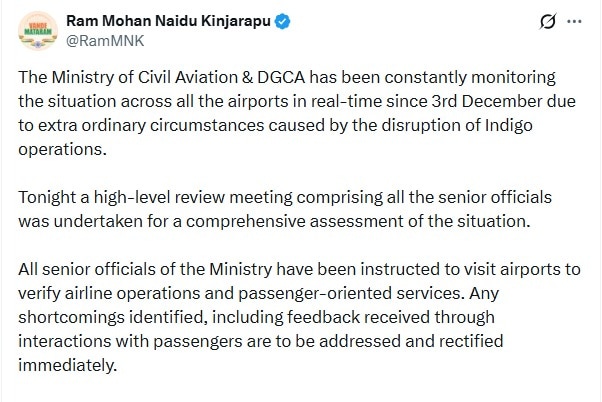Open the Vande Mataram profile picture
This screenshot has width=602, height=402.
(x=37, y=32)
